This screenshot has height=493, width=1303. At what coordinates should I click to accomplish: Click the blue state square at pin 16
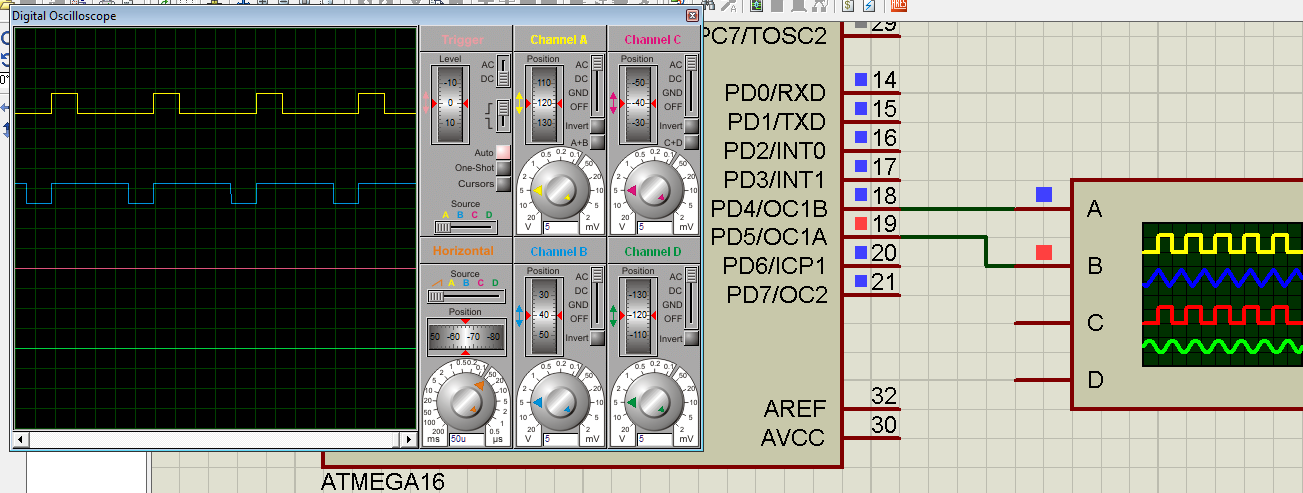click(x=861, y=136)
